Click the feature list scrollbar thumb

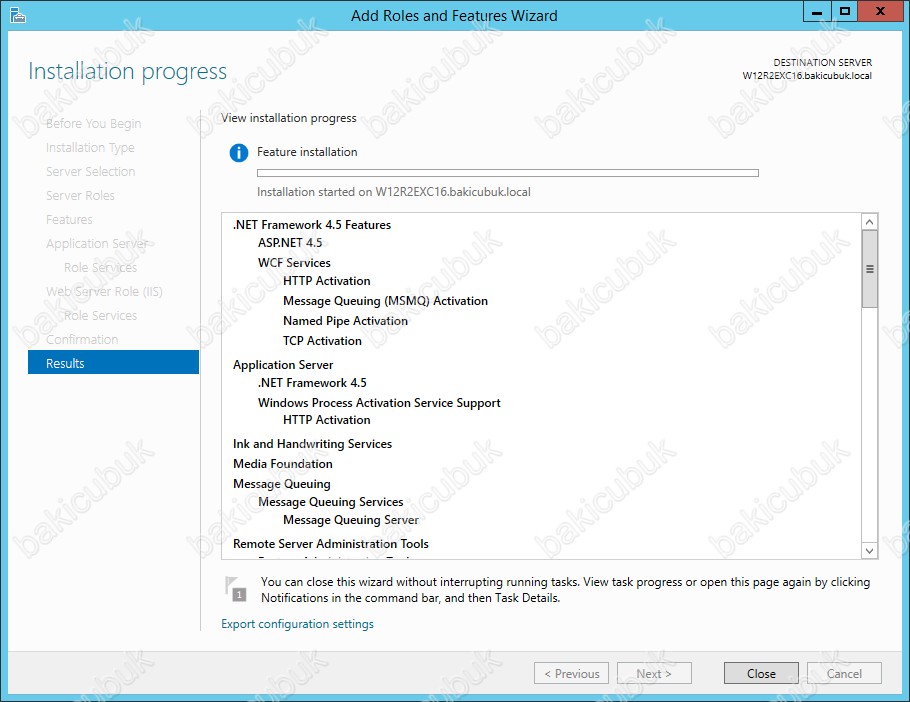pyautogui.click(x=869, y=269)
